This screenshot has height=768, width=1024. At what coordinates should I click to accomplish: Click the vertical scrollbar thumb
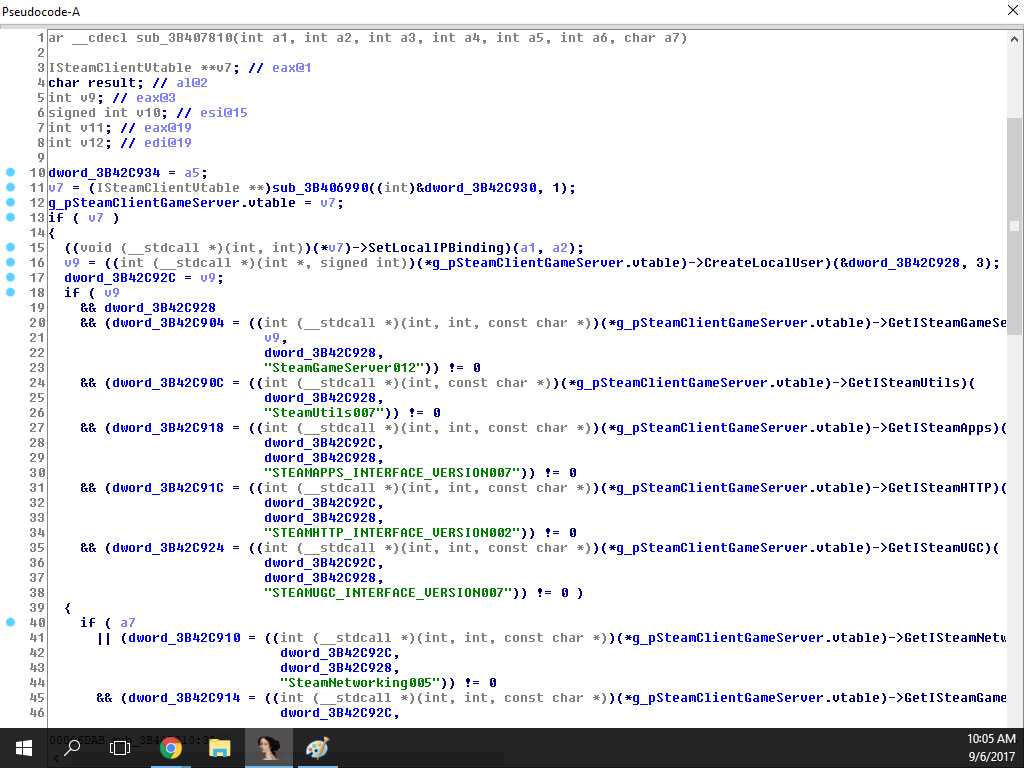click(x=1014, y=226)
